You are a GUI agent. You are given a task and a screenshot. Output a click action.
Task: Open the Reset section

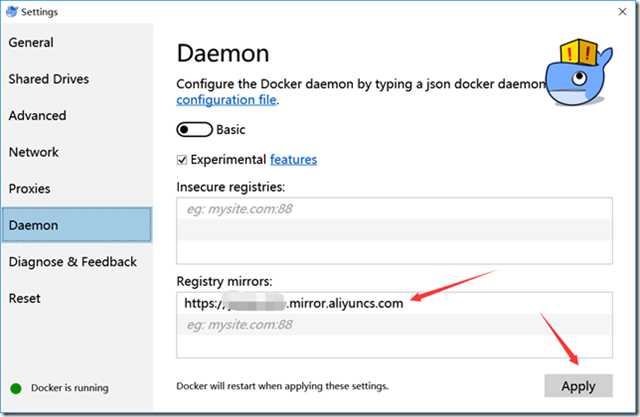point(24,298)
